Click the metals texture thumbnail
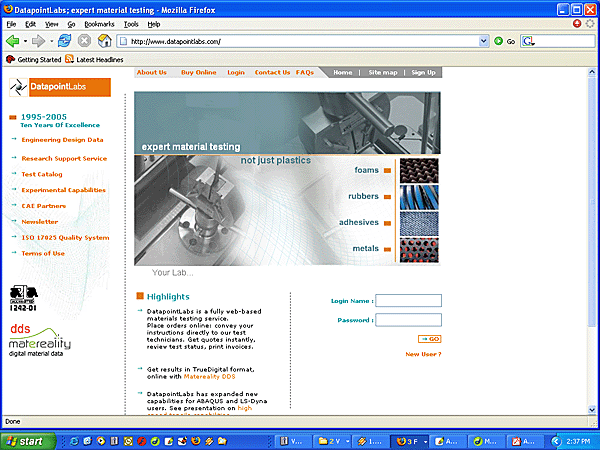600x450 pixels. pyautogui.click(x=419, y=250)
